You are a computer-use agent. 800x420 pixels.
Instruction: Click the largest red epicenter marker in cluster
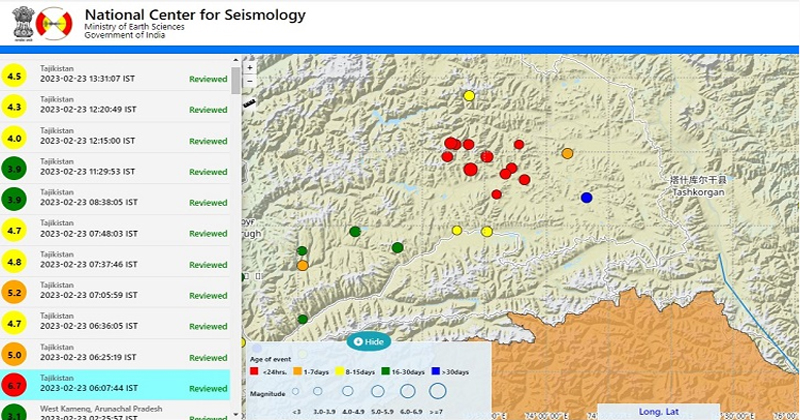pyautogui.click(x=470, y=169)
